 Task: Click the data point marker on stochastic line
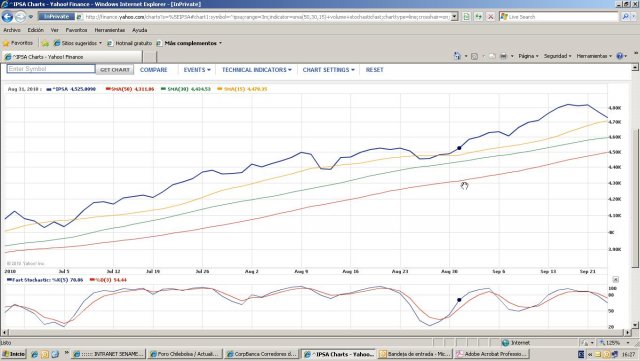[x=459, y=300]
